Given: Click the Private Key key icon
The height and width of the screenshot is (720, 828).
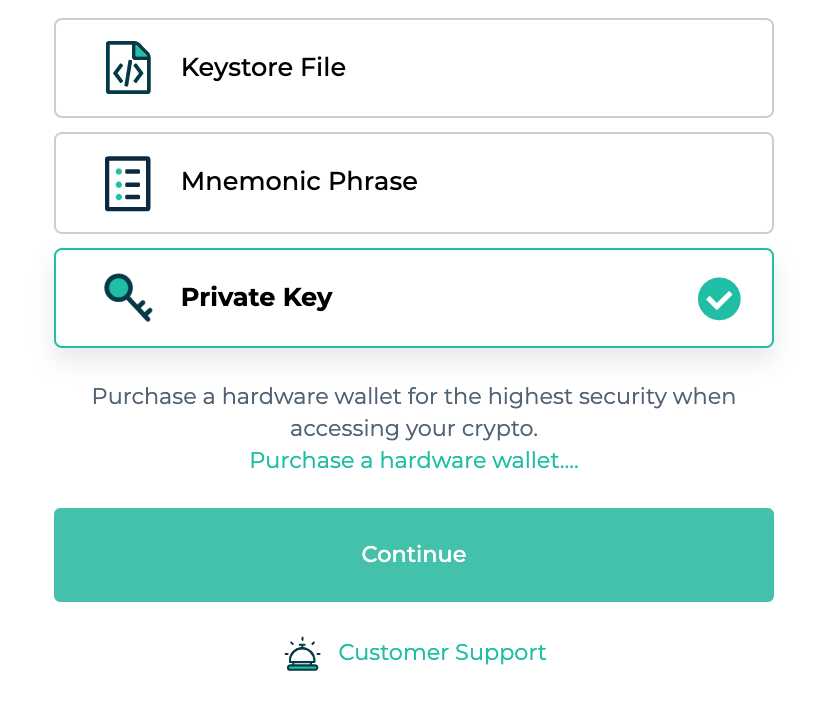Looking at the screenshot, I should tap(128, 297).
